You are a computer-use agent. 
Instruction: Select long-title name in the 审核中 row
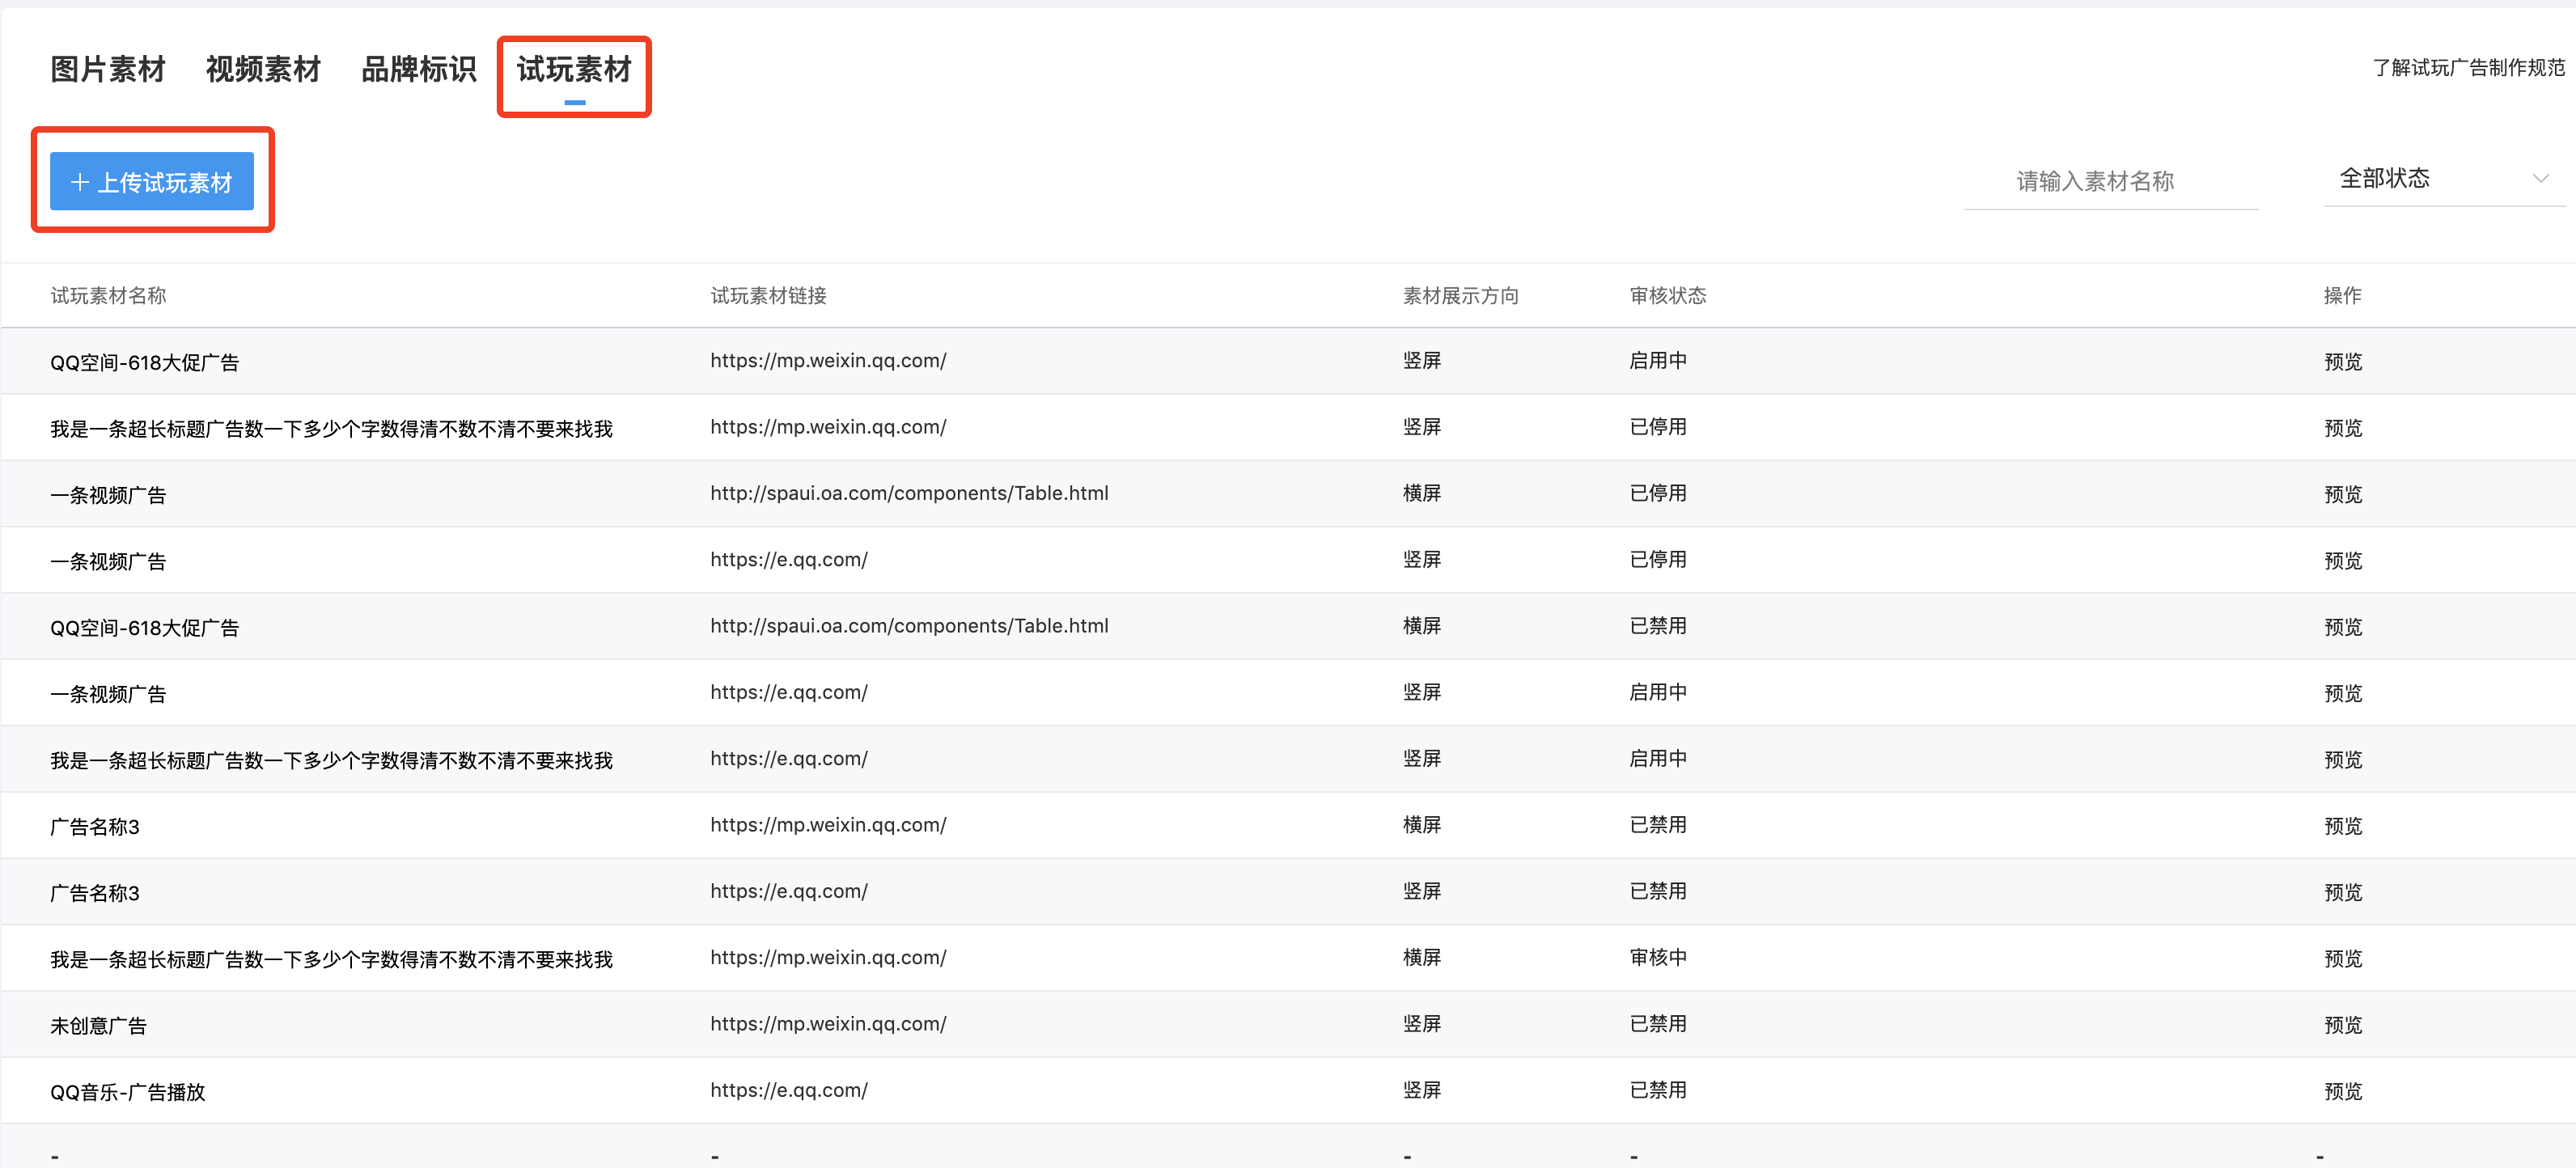[x=331, y=960]
